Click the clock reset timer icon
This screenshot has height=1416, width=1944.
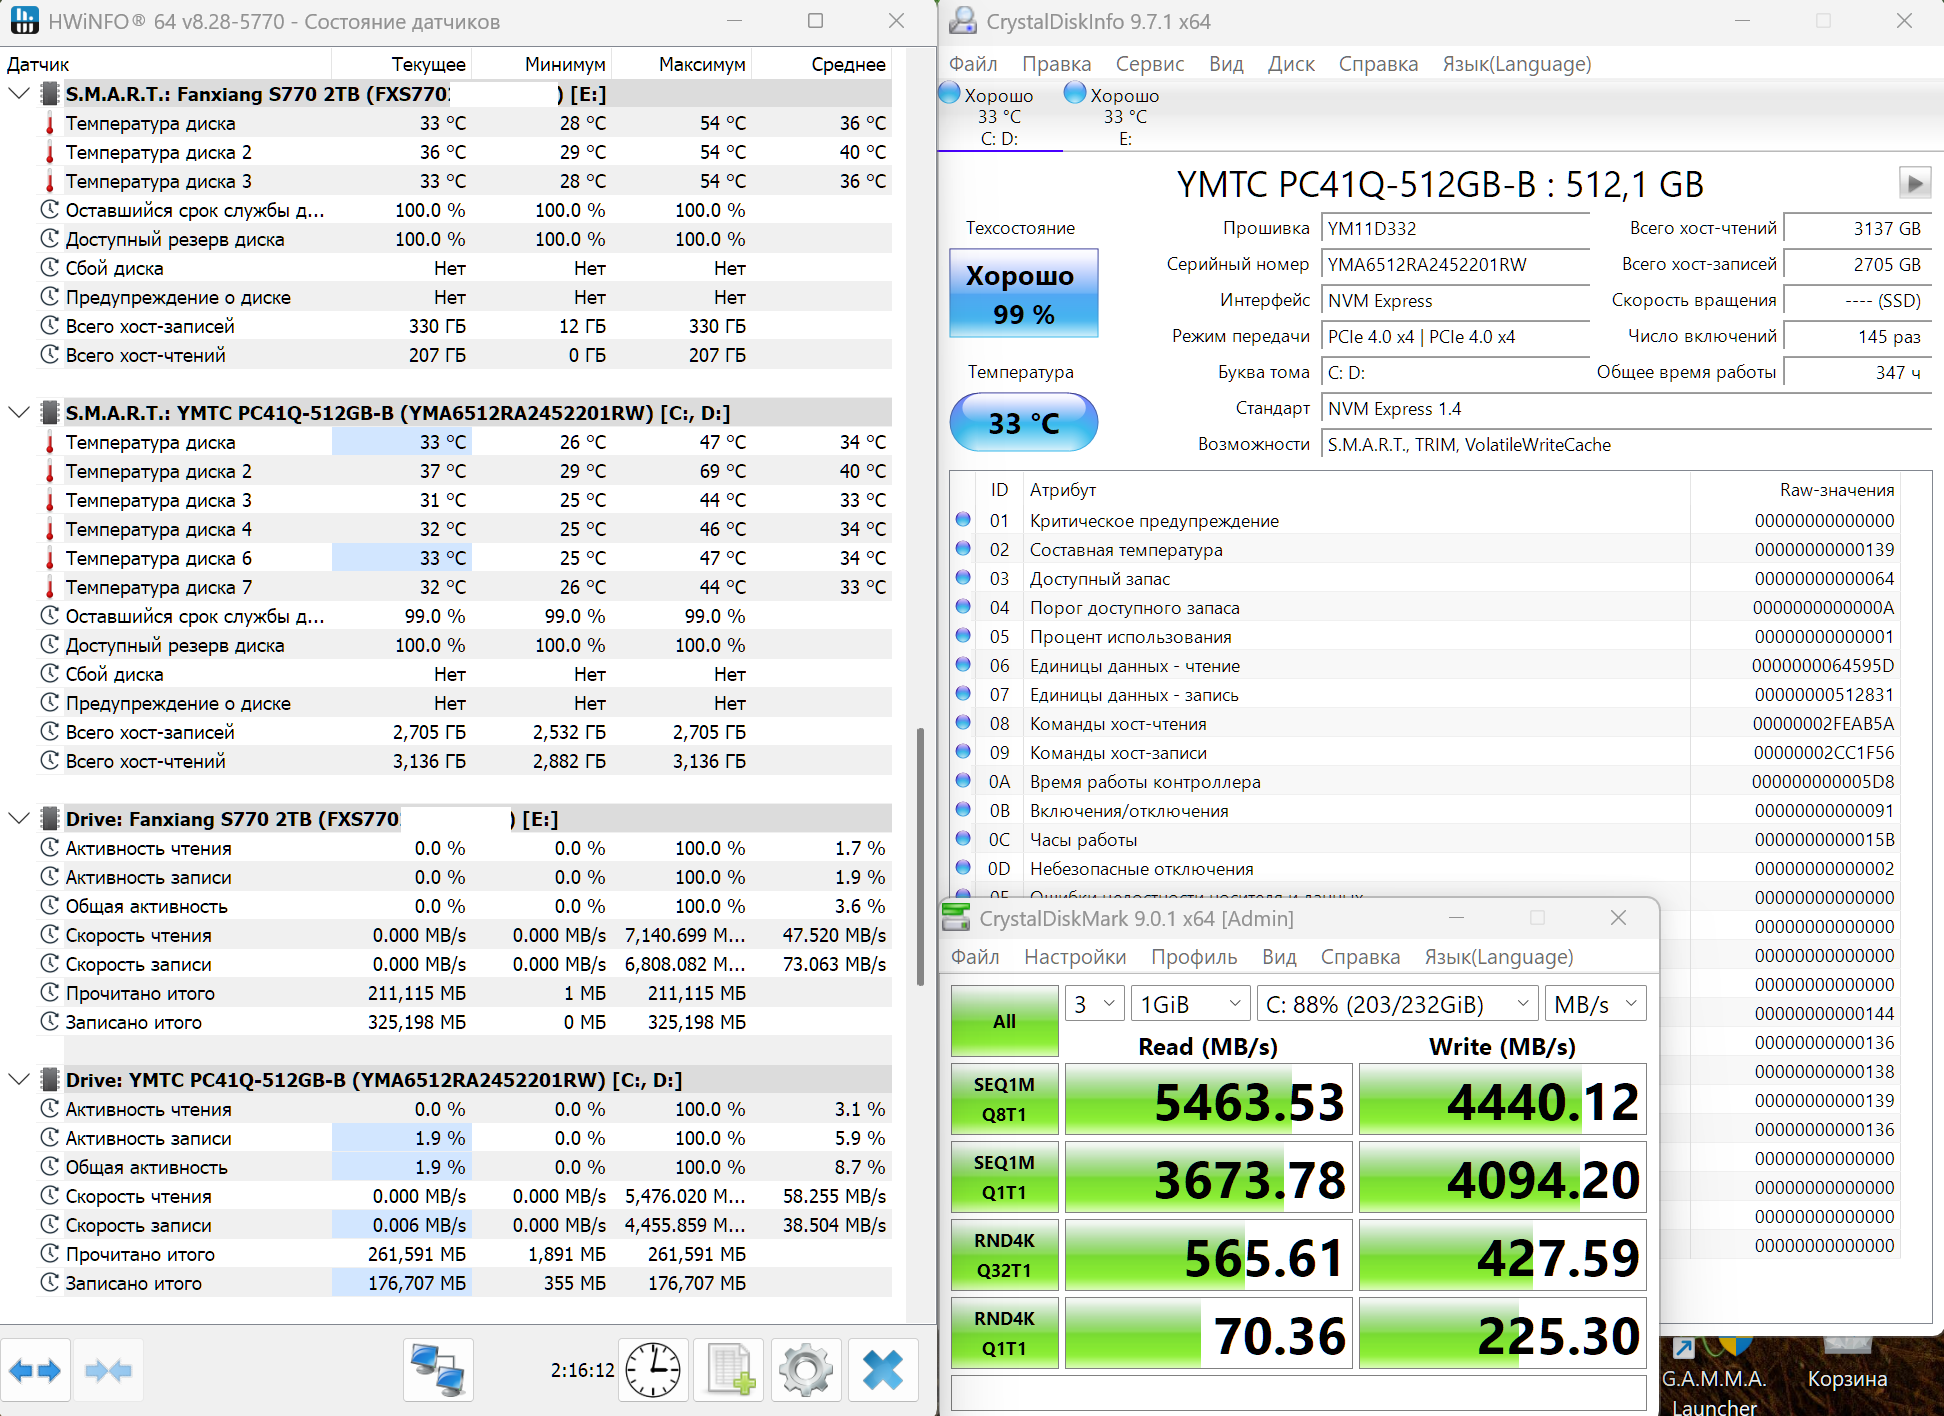(653, 1370)
